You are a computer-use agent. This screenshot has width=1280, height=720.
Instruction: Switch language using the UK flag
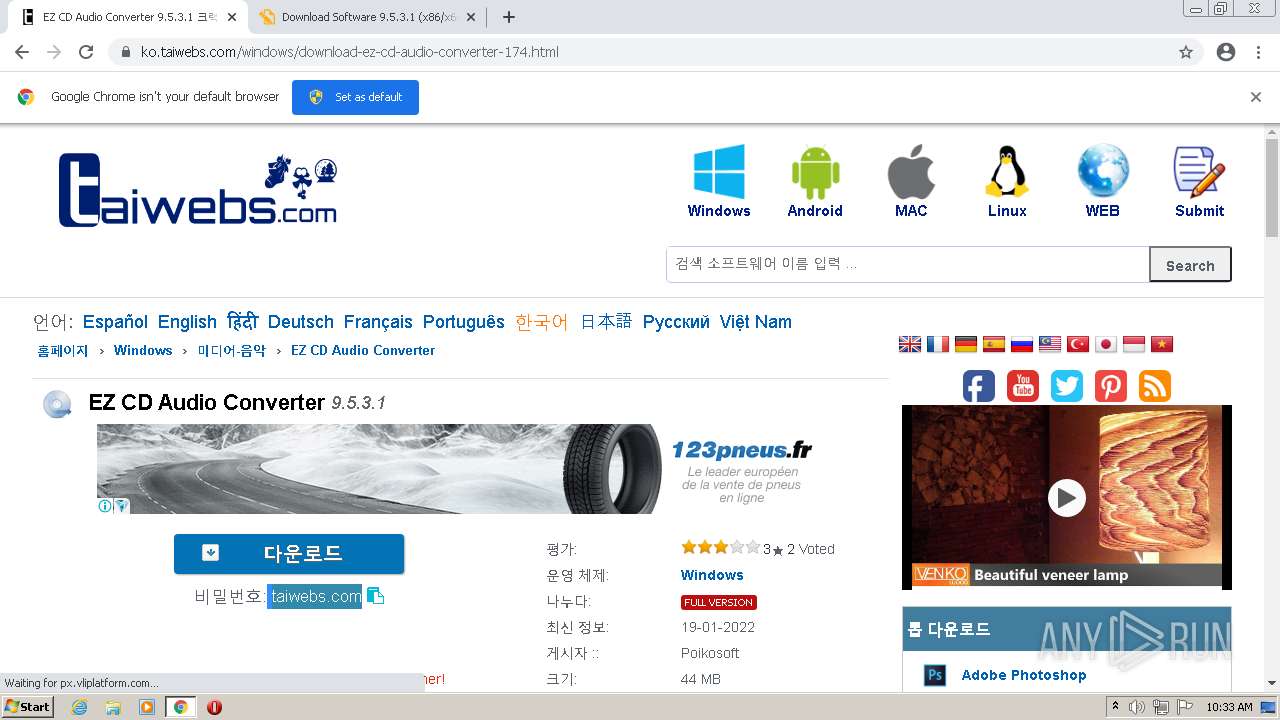coord(910,344)
